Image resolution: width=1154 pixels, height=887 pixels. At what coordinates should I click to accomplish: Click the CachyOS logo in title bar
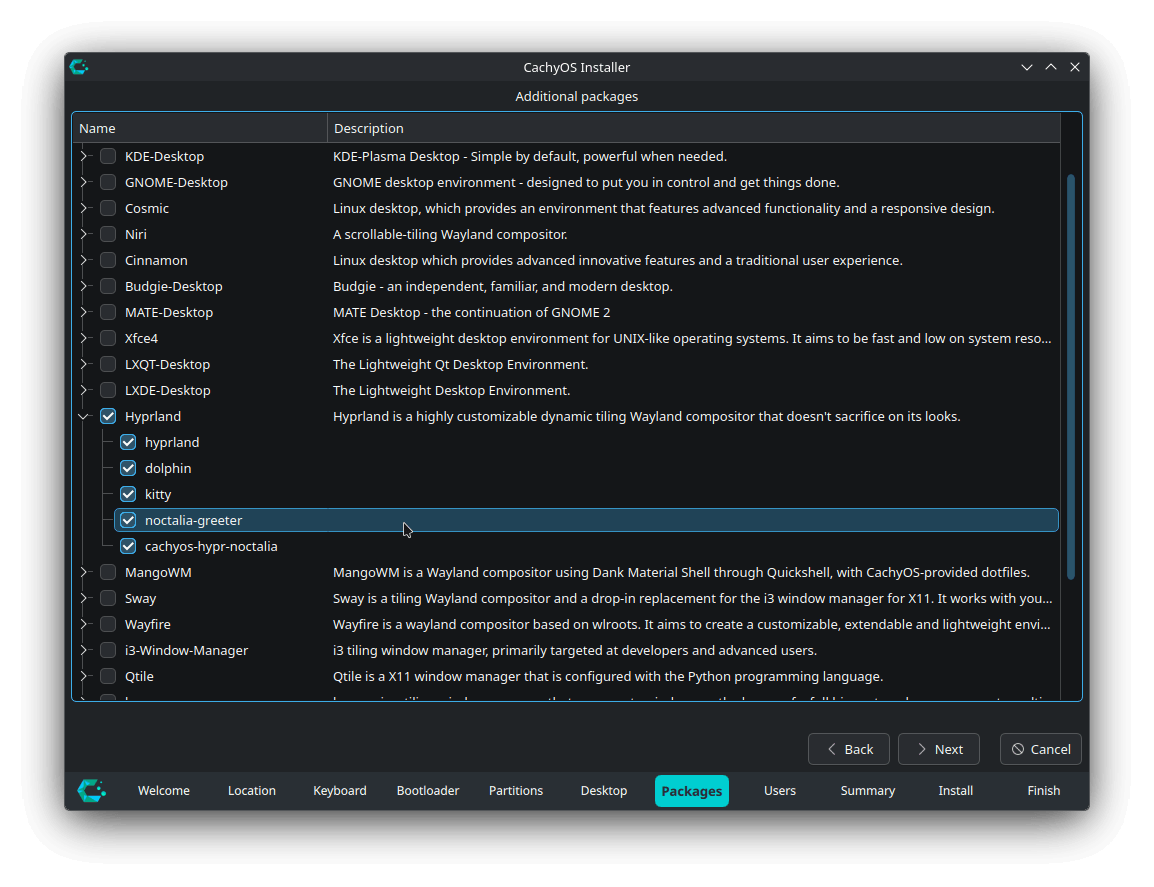(x=79, y=67)
